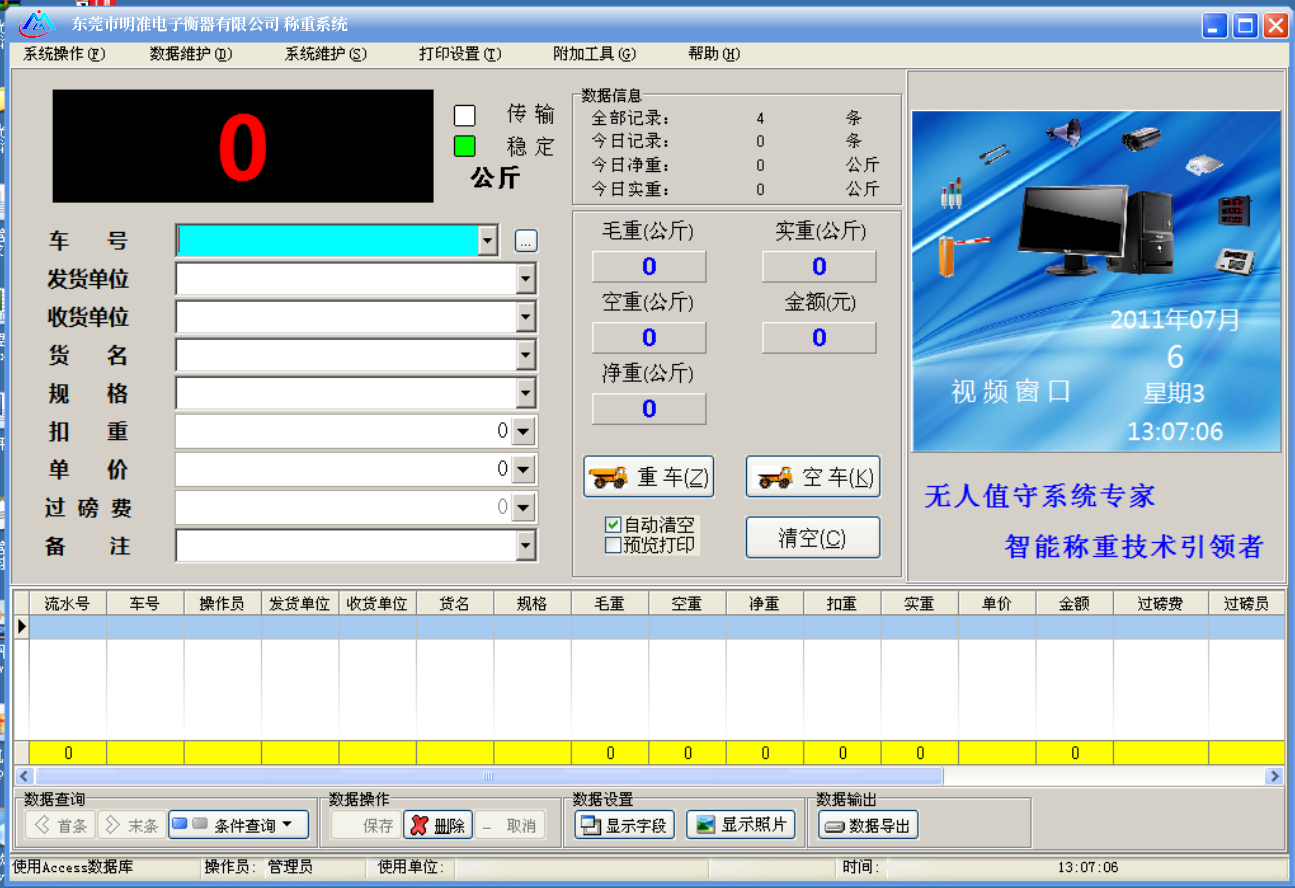Image resolution: width=1295 pixels, height=888 pixels.
Task: Click the 视频窗口 video preview image
Action: 1096,281
